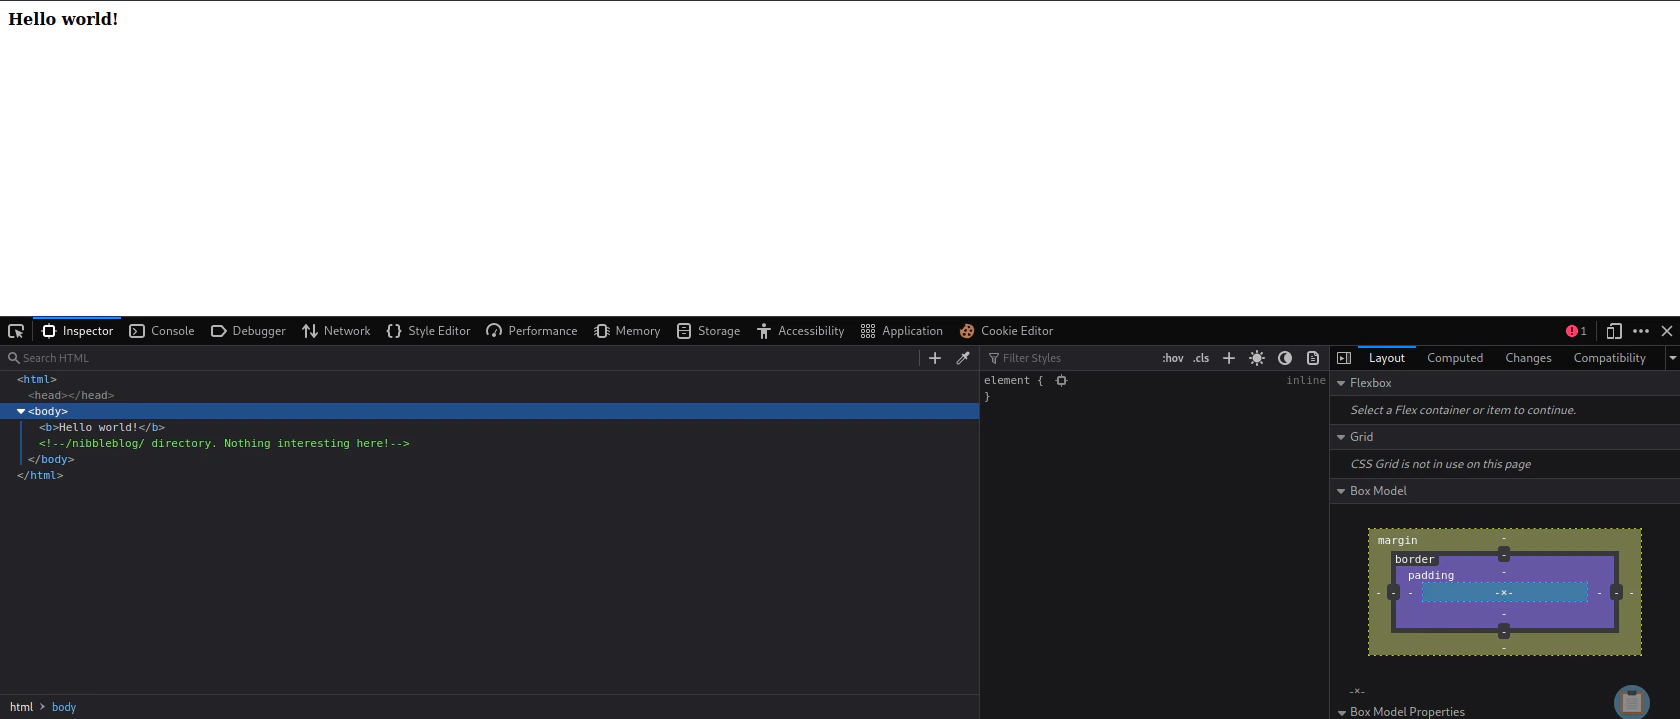
Task: Select the nibbleblog comment node
Action: [224, 443]
